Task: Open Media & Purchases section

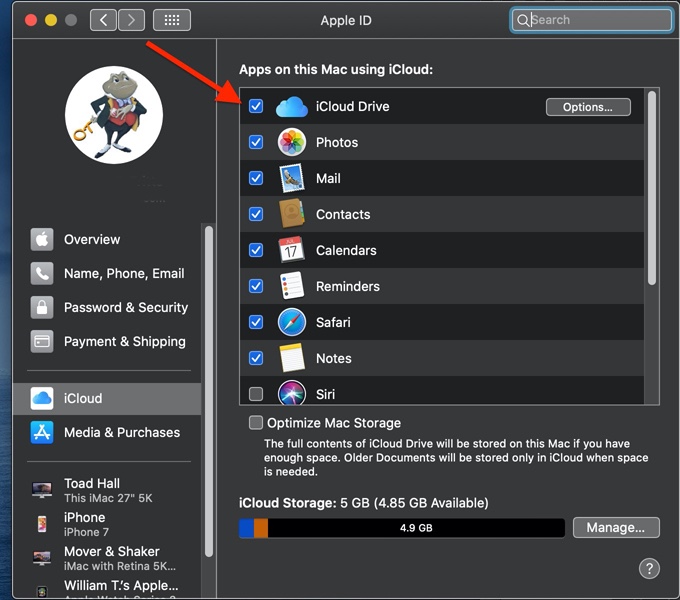Action: click(x=107, y=433)
